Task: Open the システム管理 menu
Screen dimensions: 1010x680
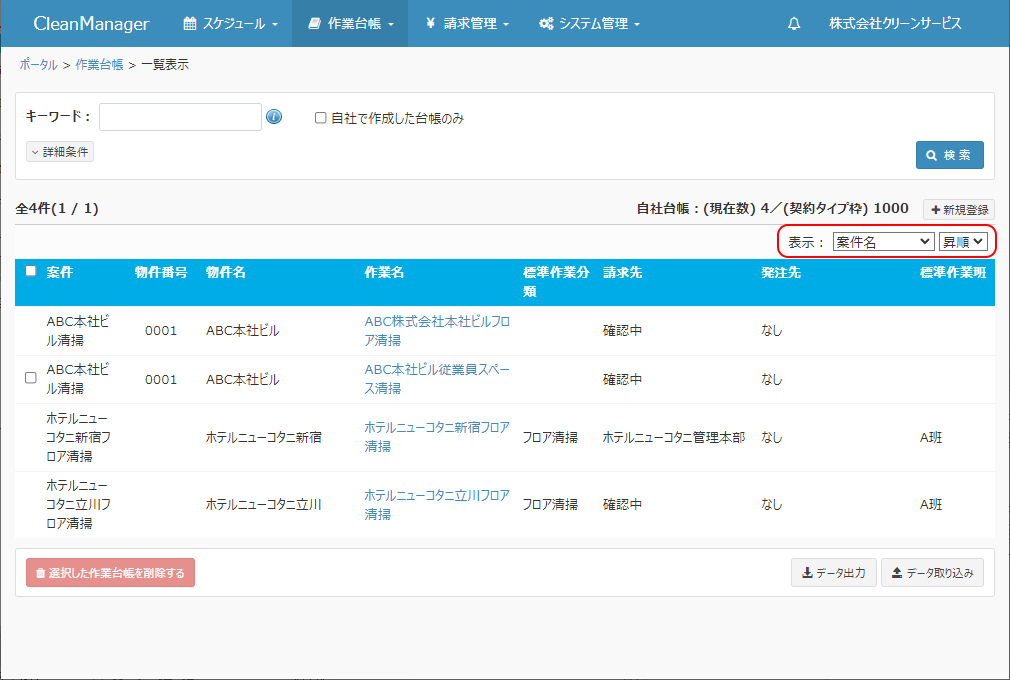Action: coord(588,24)
